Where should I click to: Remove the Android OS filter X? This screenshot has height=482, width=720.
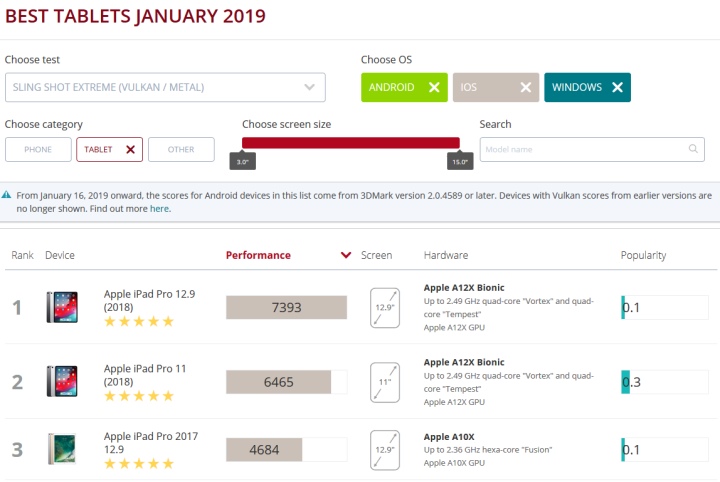pos(433,88)
